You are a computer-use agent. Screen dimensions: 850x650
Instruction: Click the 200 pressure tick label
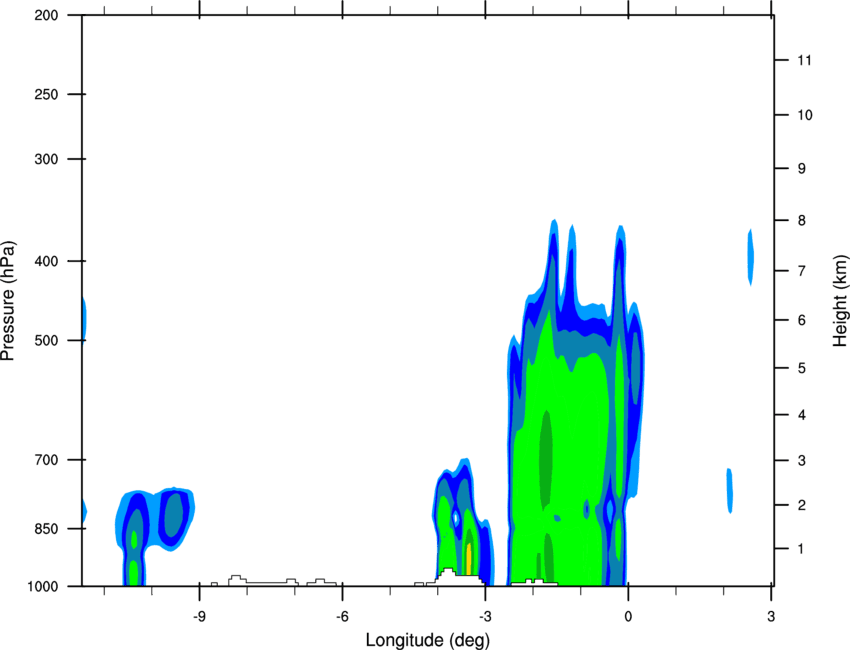(46, 15)
